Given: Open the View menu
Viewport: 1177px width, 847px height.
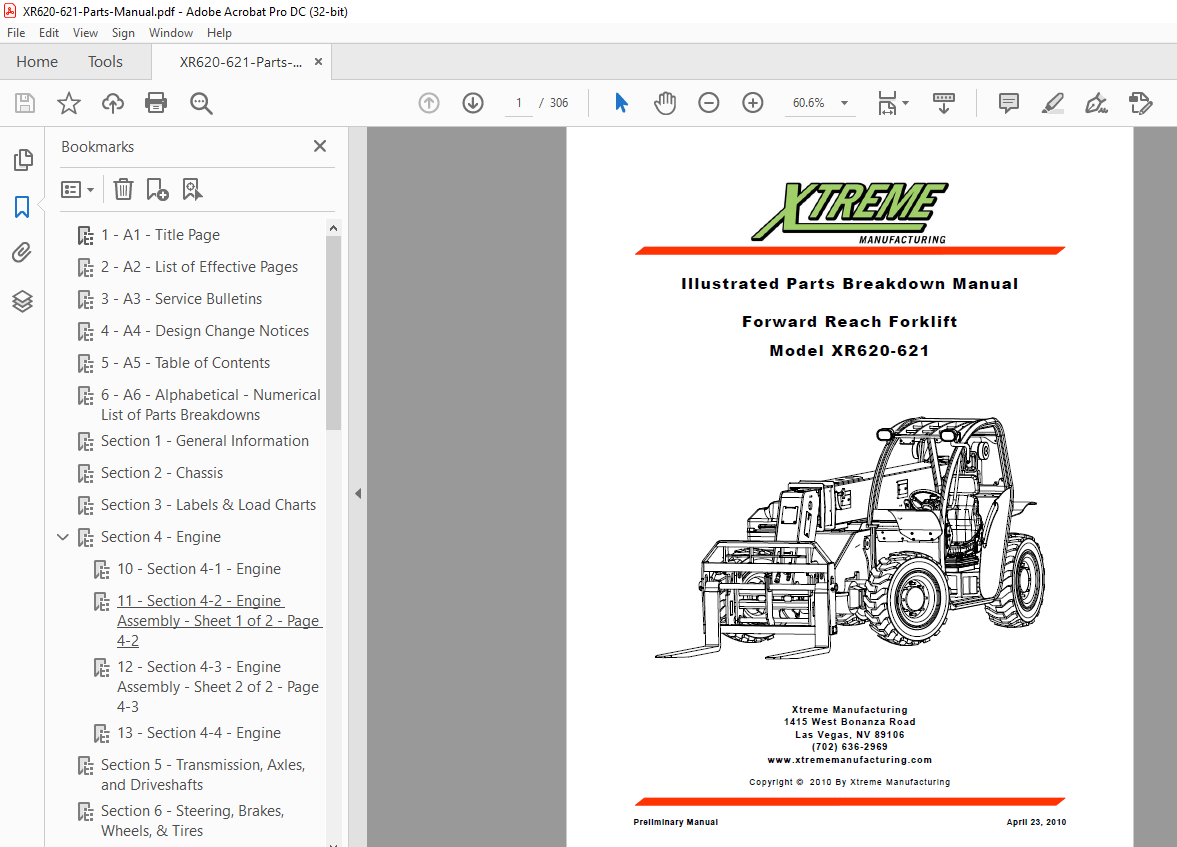Looking at the screenshot, I should click(x=85, y=33).
